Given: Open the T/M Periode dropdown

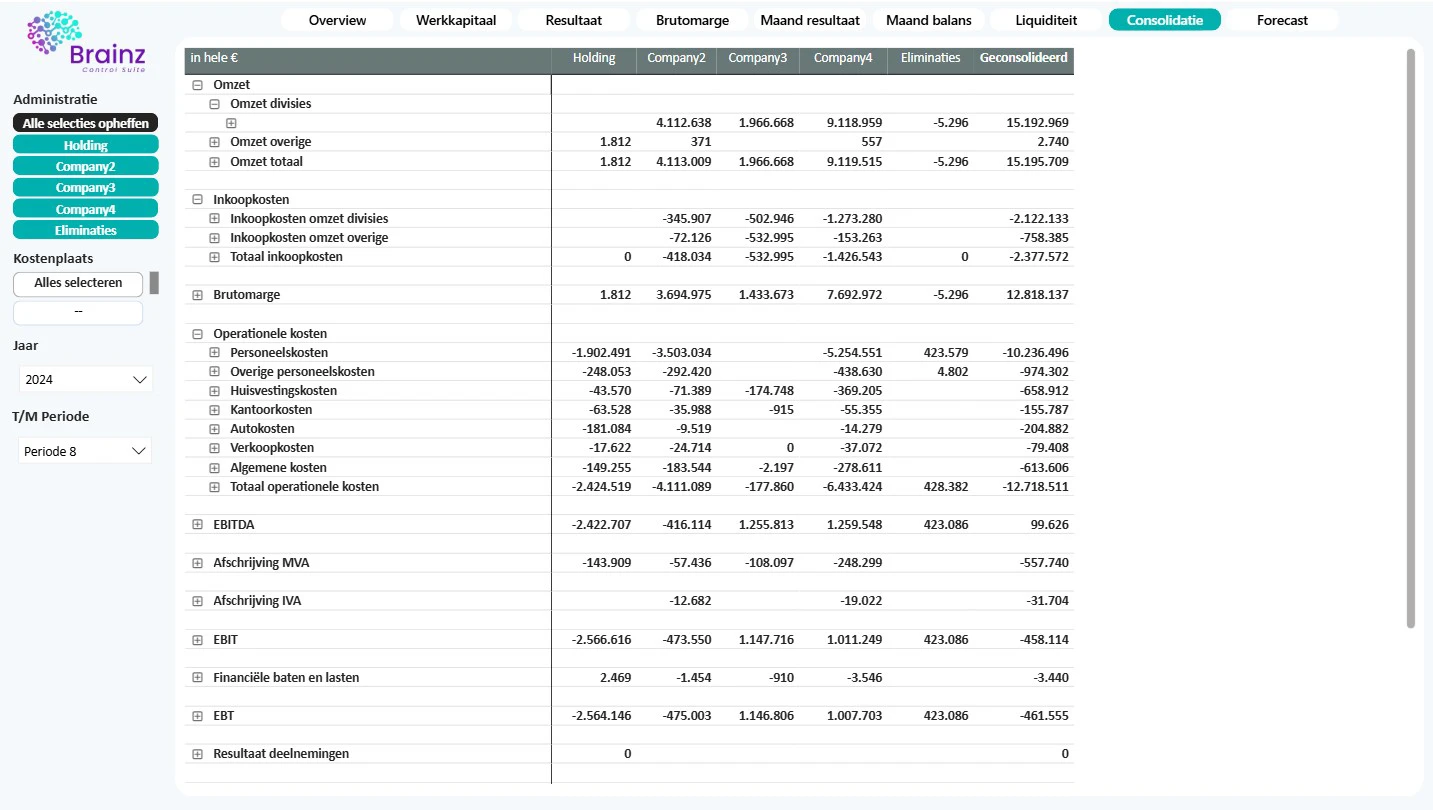Looking at the screenshot, I should pos(85,451).
